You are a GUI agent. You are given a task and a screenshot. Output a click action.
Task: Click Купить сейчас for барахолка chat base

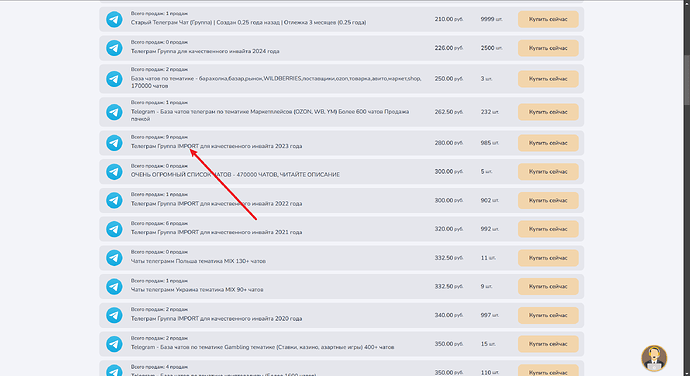(x=548, y=79)
